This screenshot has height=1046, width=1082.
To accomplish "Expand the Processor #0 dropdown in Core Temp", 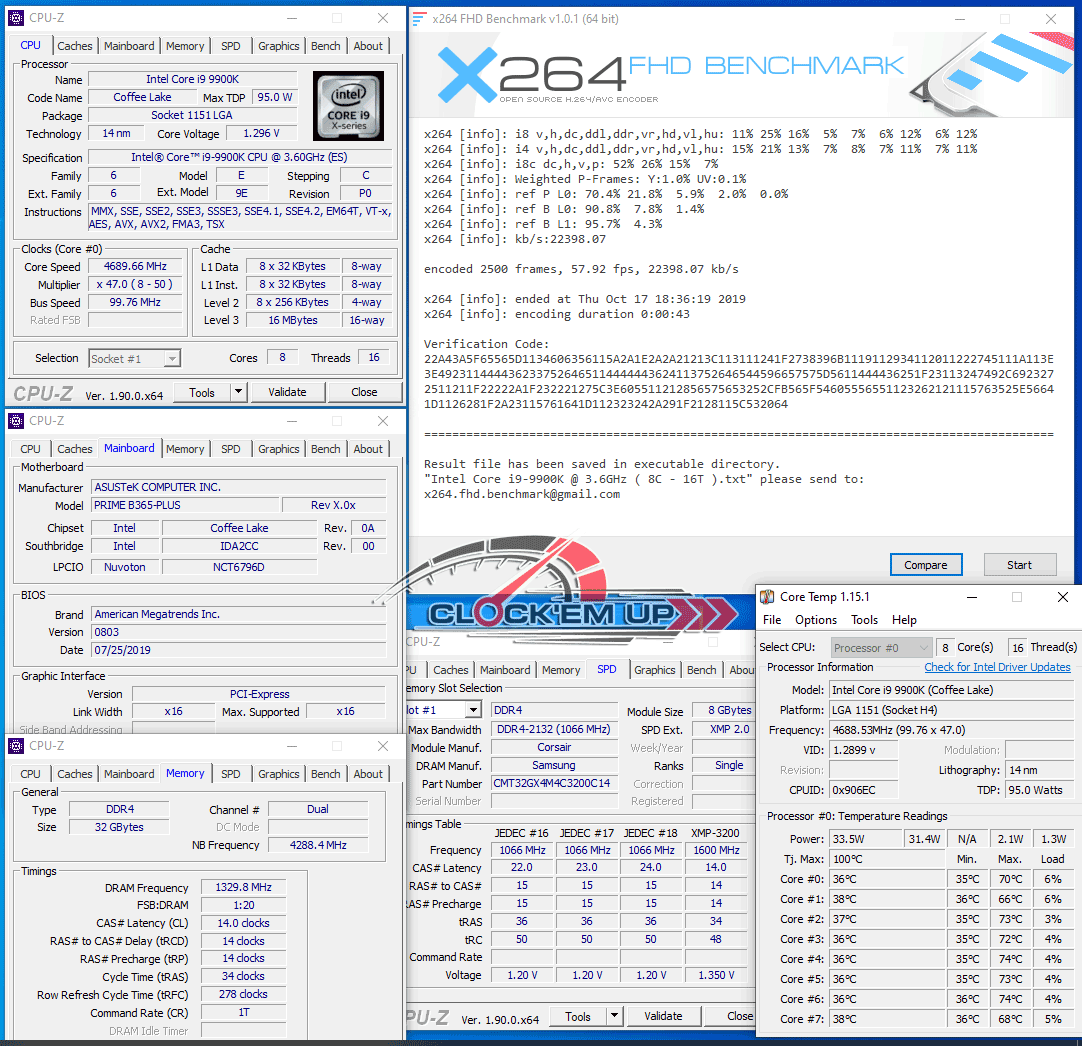I will click(x=921, y=647).
